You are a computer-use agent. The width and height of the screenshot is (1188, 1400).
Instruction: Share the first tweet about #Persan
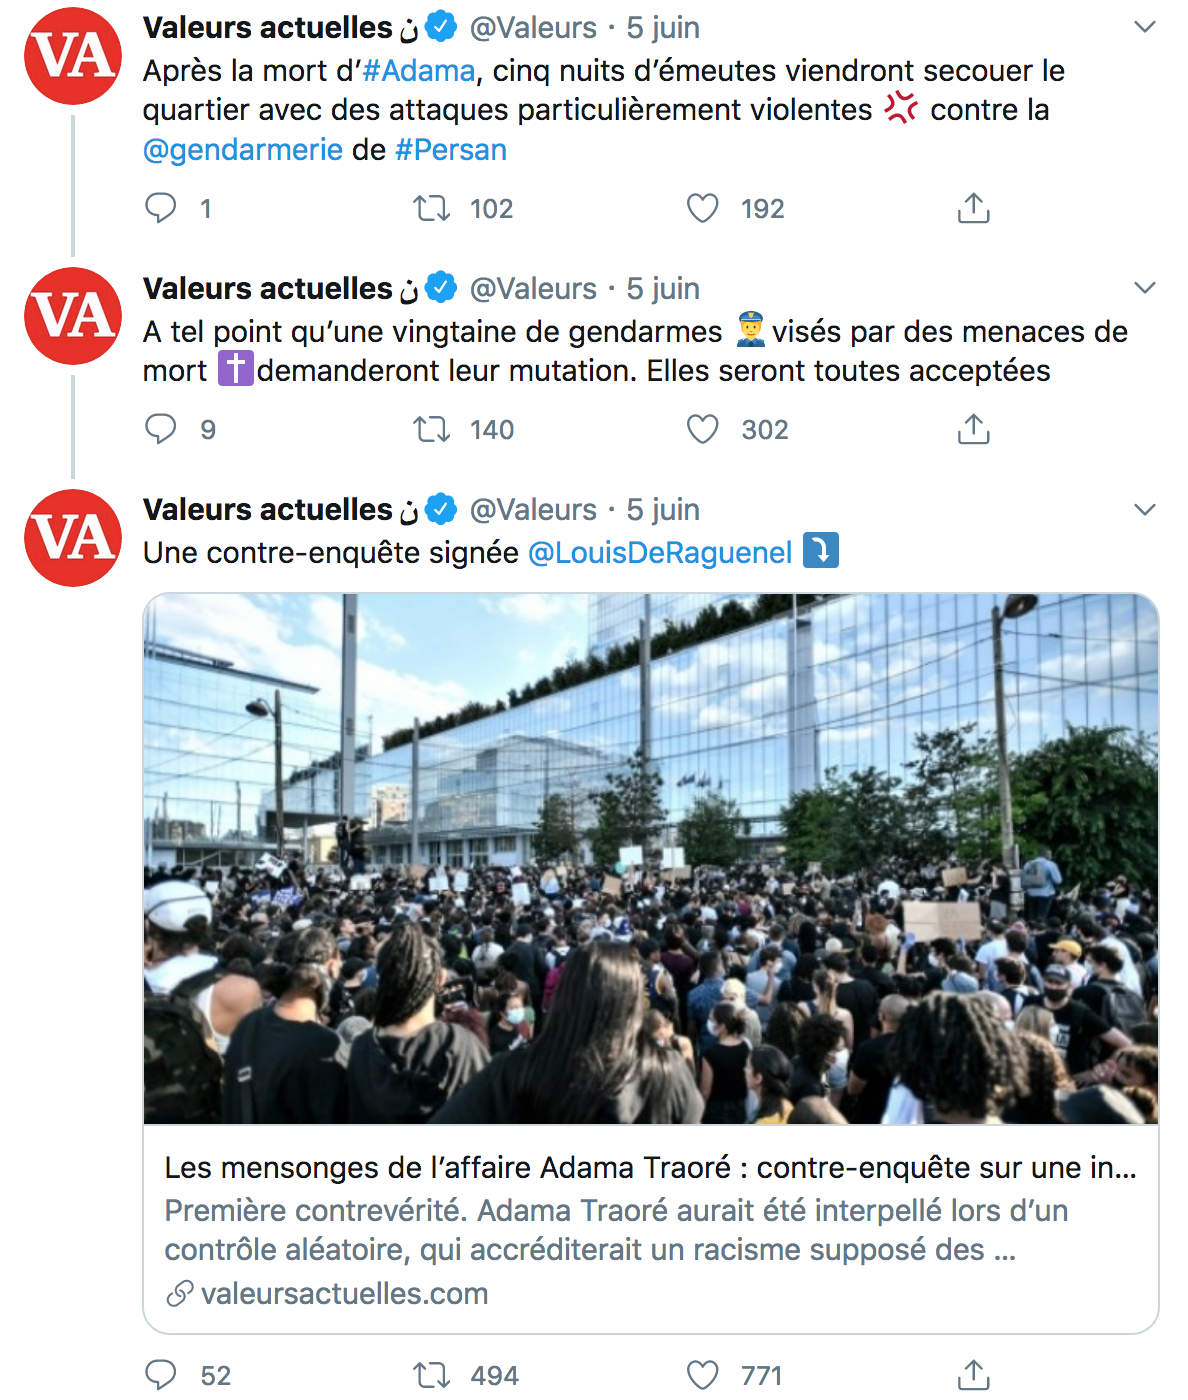[x=973, y=208]
